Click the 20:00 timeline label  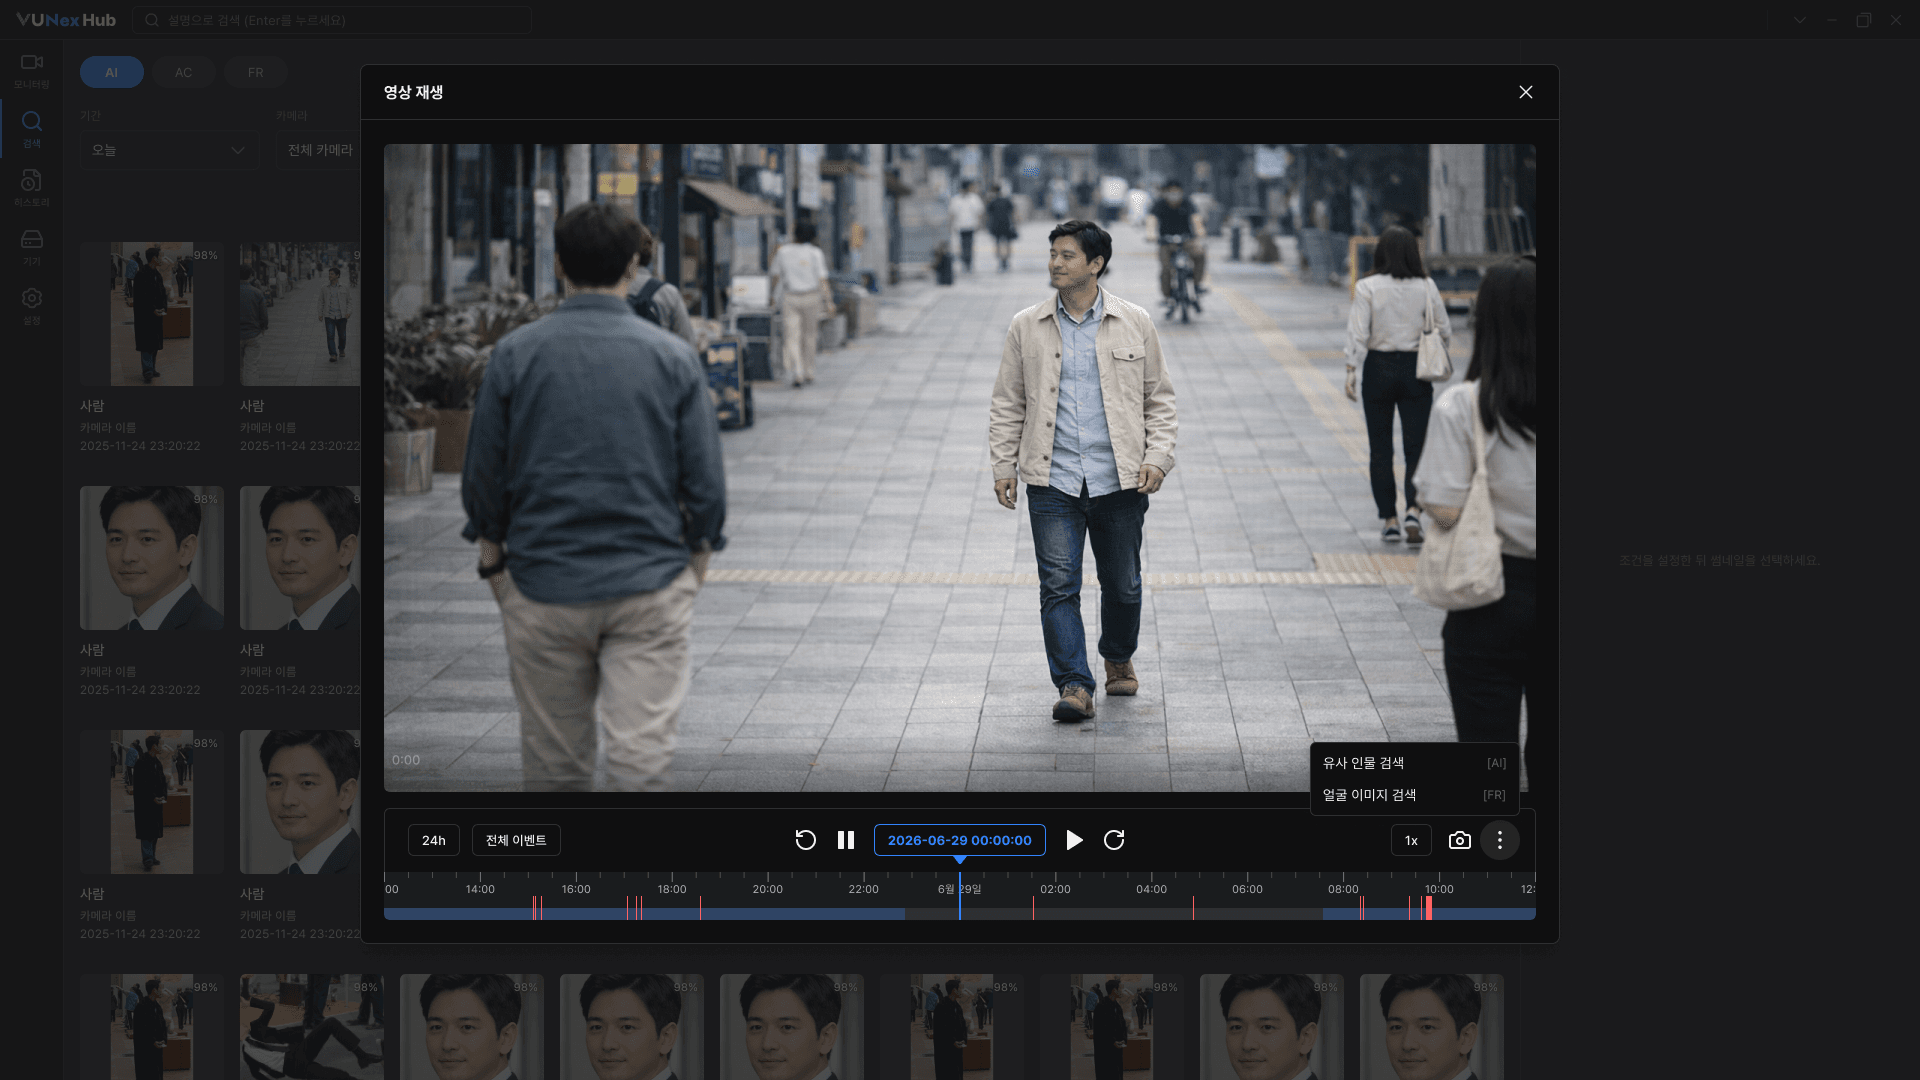pyautogui.click(x=767, y=889)
